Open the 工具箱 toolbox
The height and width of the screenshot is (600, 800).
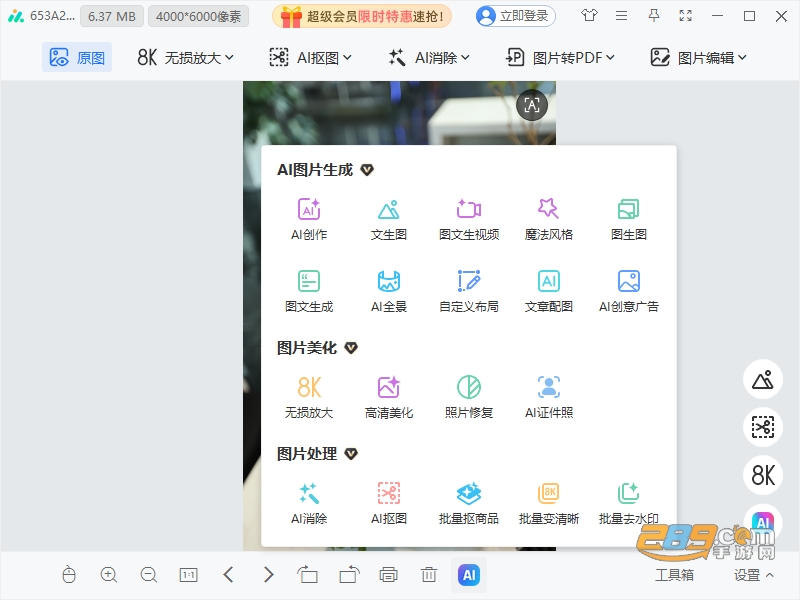(x=674, y=575)
